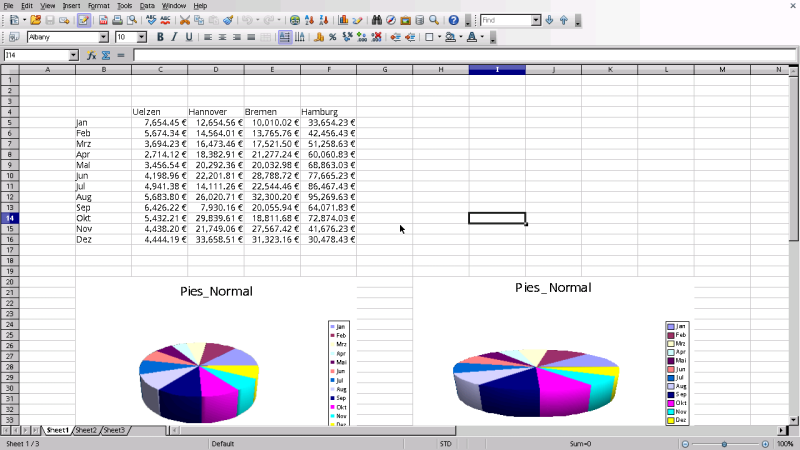Open the Format menu
The height and width of the screenshot is (450, 800).
click(98, 6)
